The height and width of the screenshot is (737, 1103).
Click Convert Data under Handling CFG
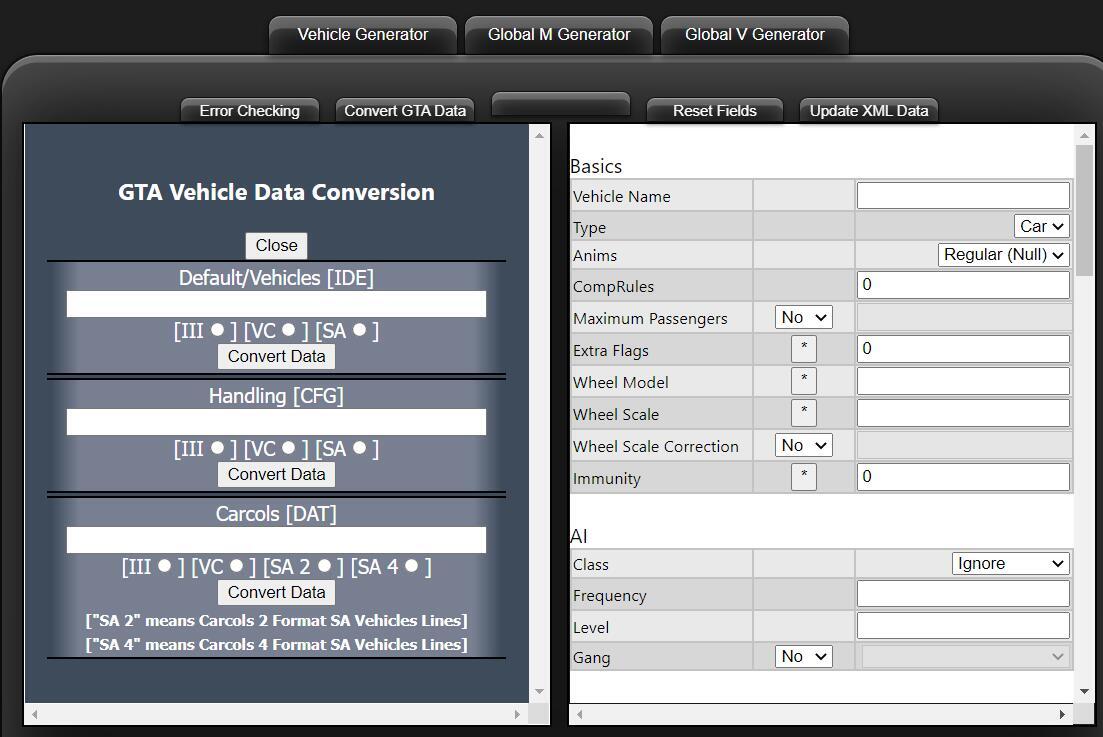click(x=276, y=475)
